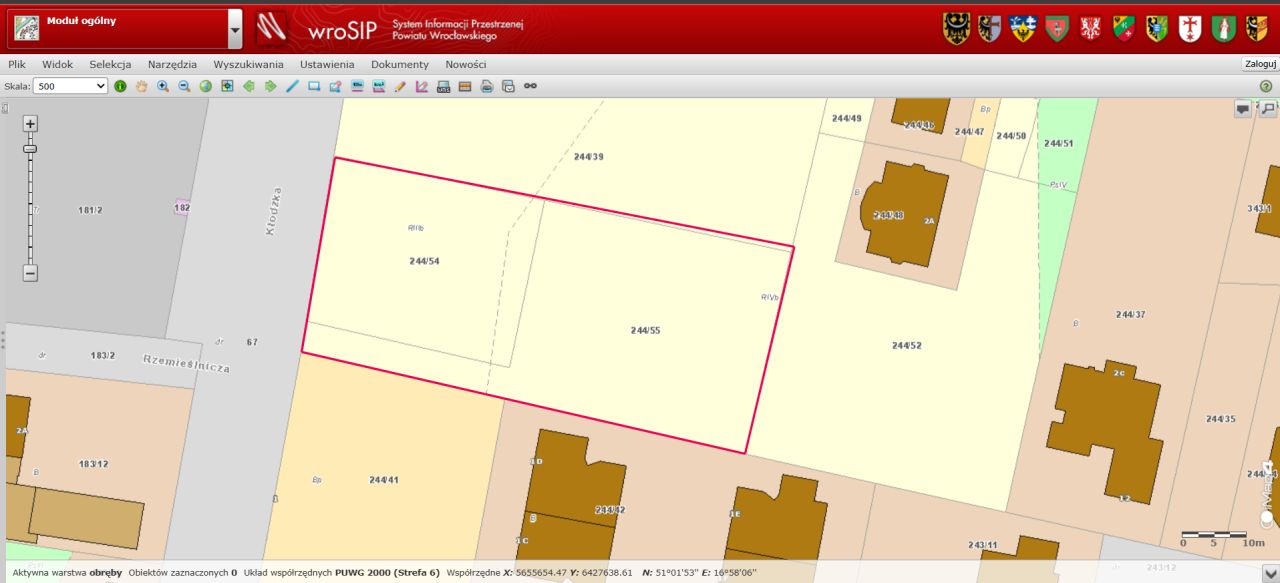Click the Kłodzka street label
Image resolution: width=1280 pixels, height=583 pixels.
point(272,210)
